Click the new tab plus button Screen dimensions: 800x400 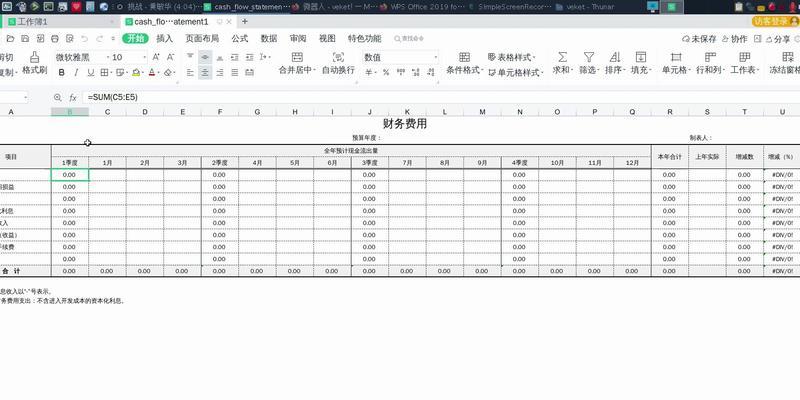pos(245,21)
